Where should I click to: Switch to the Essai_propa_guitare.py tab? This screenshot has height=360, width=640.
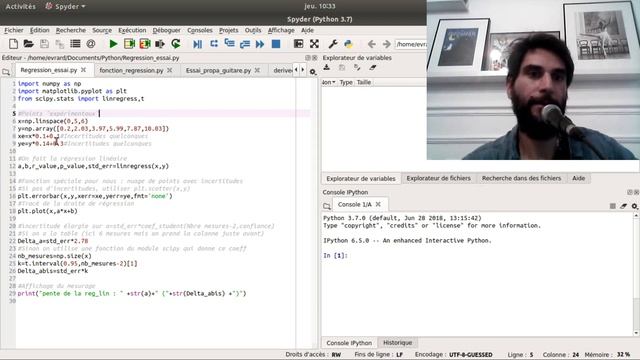(x=218, y=70)
